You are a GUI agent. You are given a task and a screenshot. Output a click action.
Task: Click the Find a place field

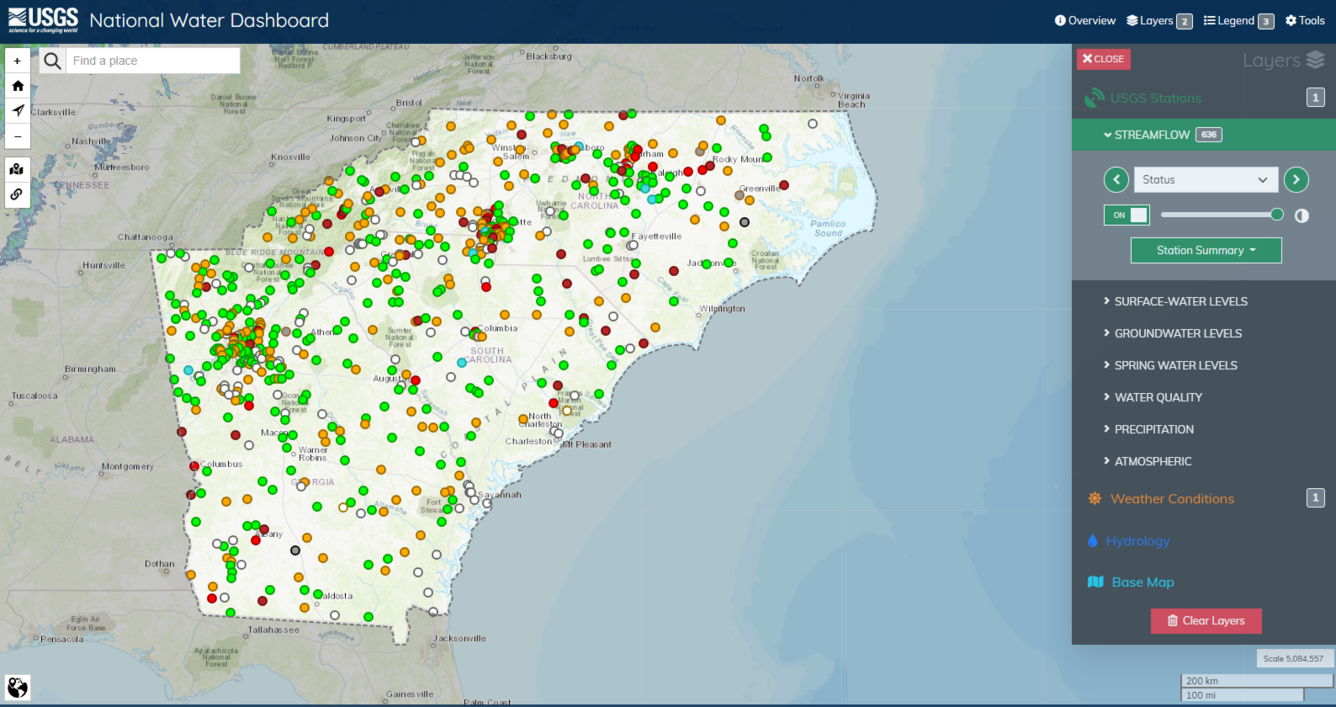tap(153, 61)
